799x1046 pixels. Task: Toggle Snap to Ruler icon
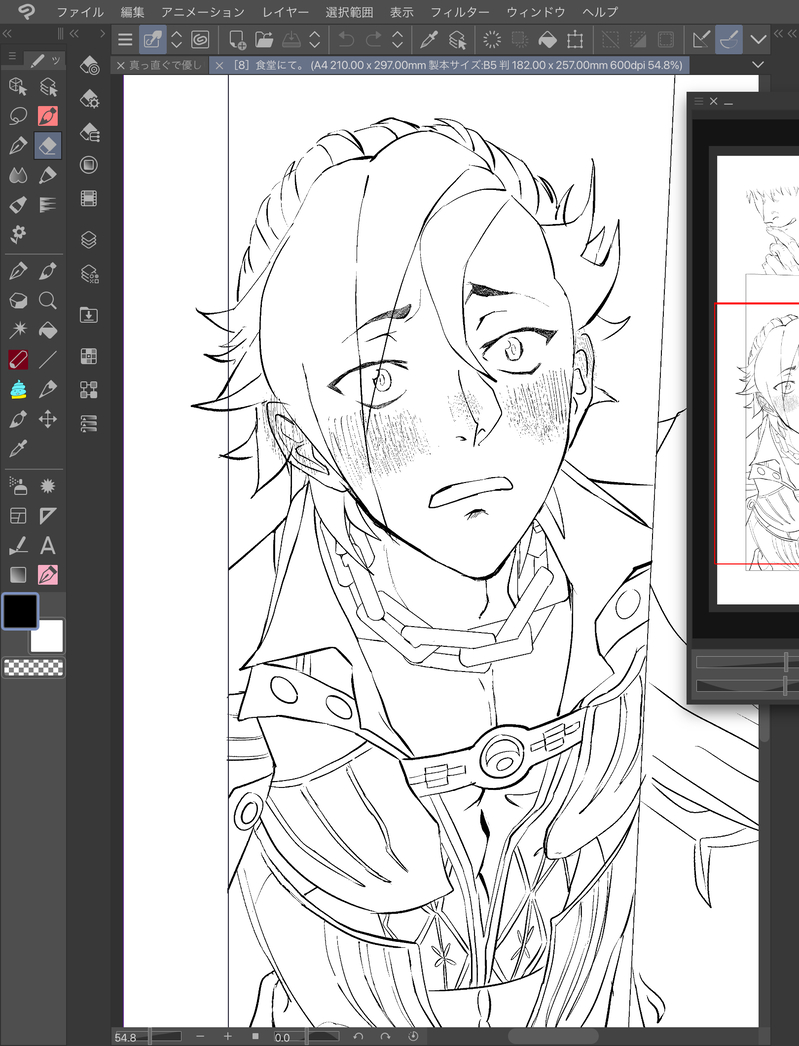click(x=700, y=39)
